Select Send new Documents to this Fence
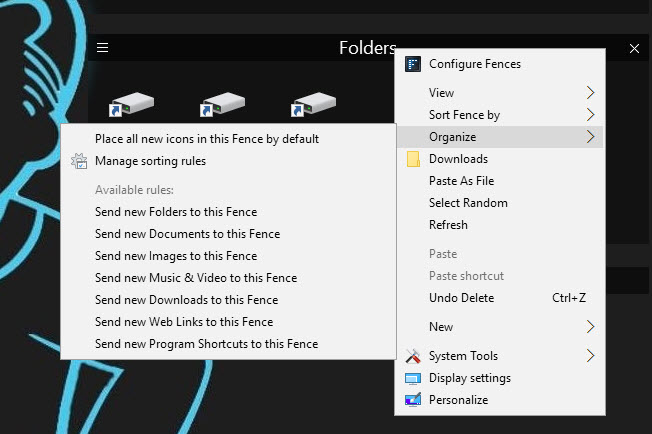 [228, 234]
